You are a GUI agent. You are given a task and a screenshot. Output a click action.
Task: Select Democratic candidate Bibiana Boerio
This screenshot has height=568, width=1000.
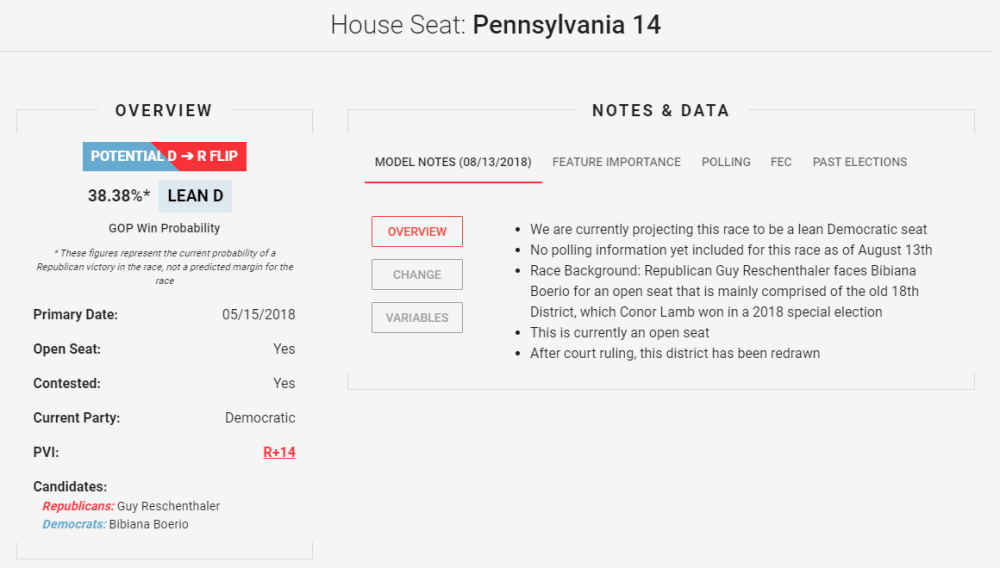coord(148,524)
